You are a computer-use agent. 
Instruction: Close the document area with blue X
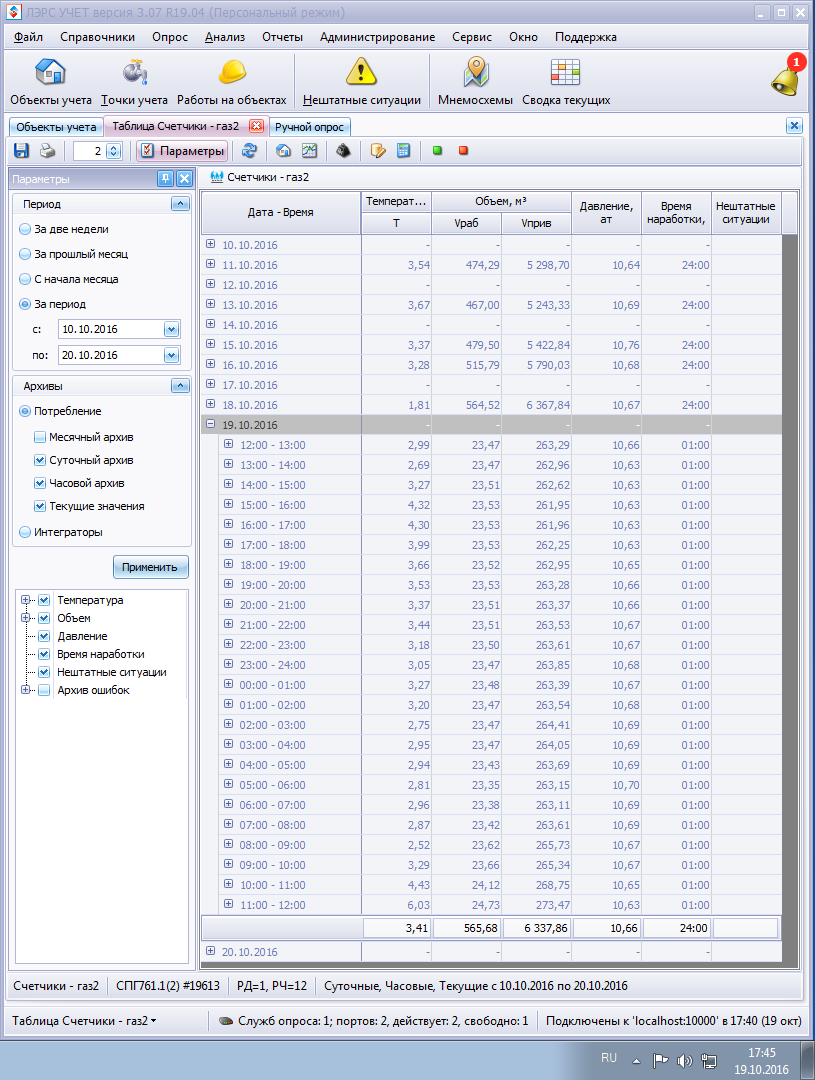(x=794, y=125)
